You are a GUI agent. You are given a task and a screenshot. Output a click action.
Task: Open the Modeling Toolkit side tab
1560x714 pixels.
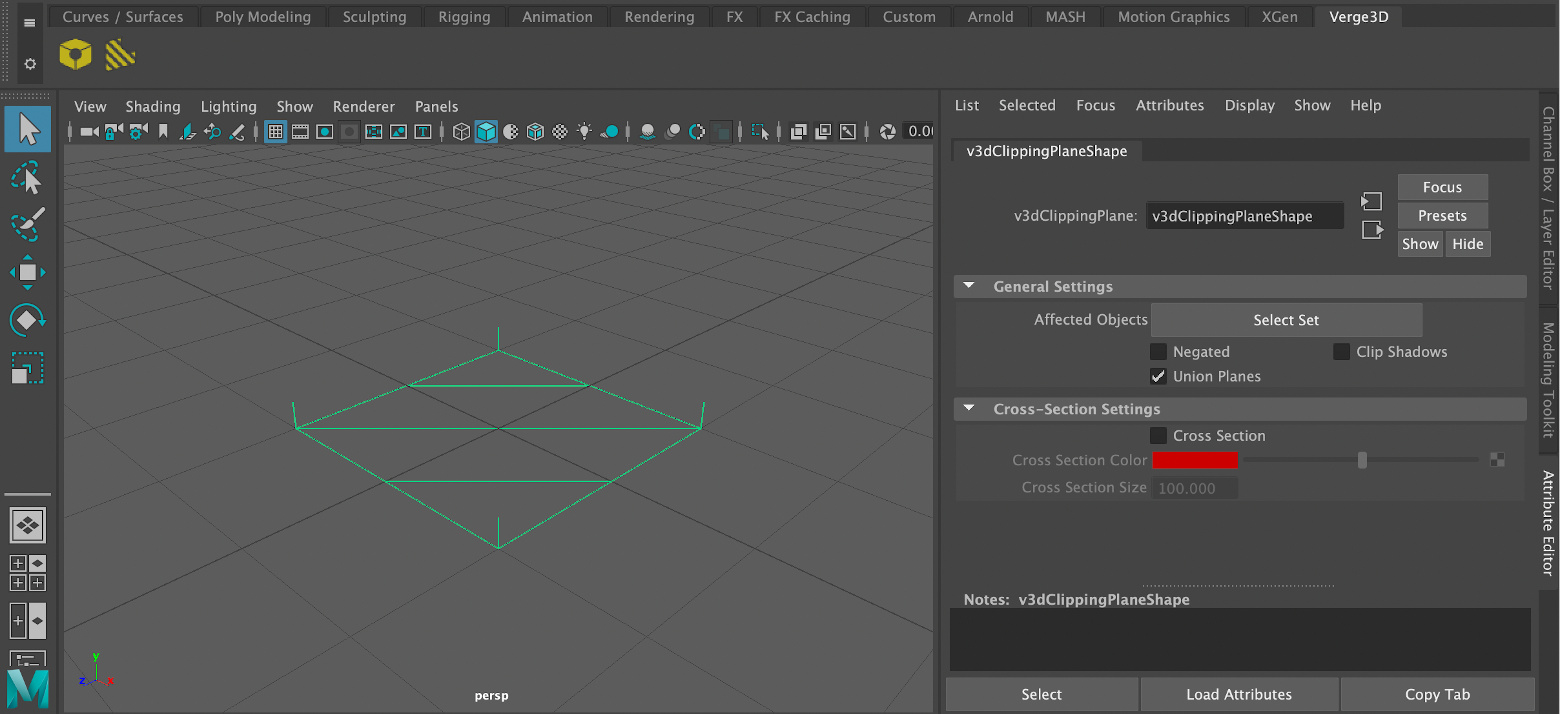[1548, 381]
